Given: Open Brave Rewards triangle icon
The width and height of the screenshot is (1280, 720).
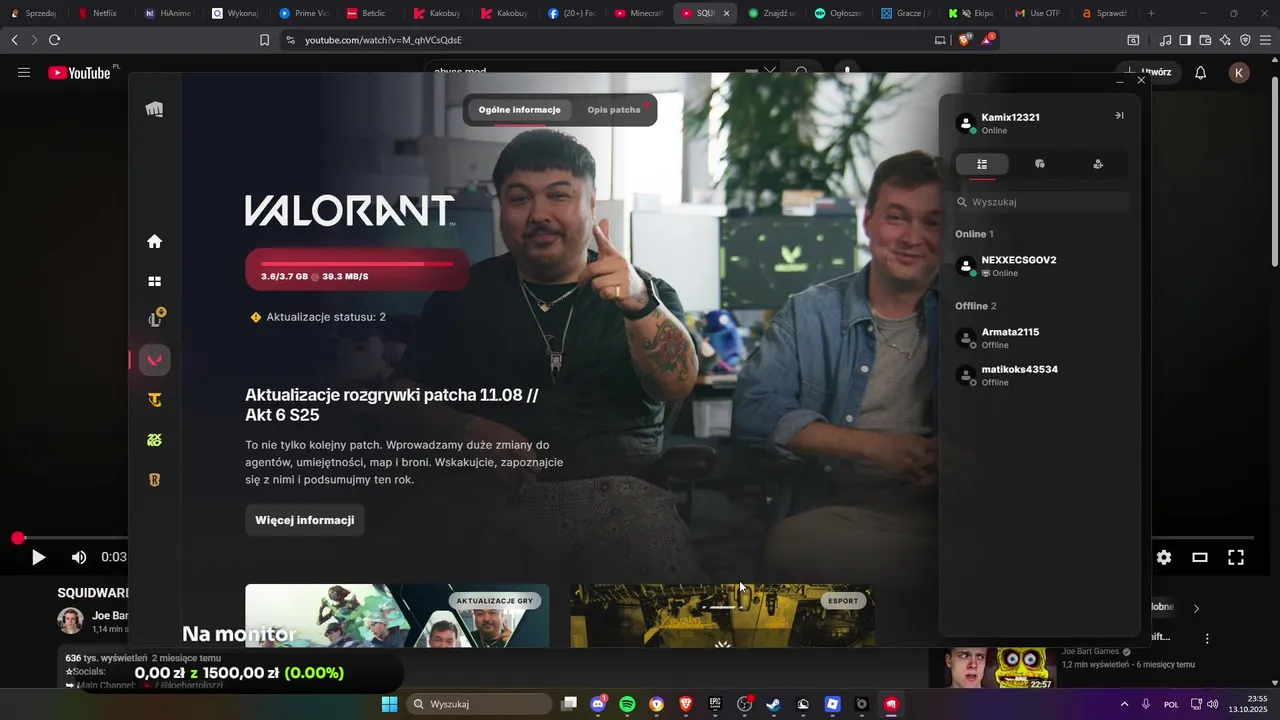Looking at the screenshot, I should click(x=988, y=40).
